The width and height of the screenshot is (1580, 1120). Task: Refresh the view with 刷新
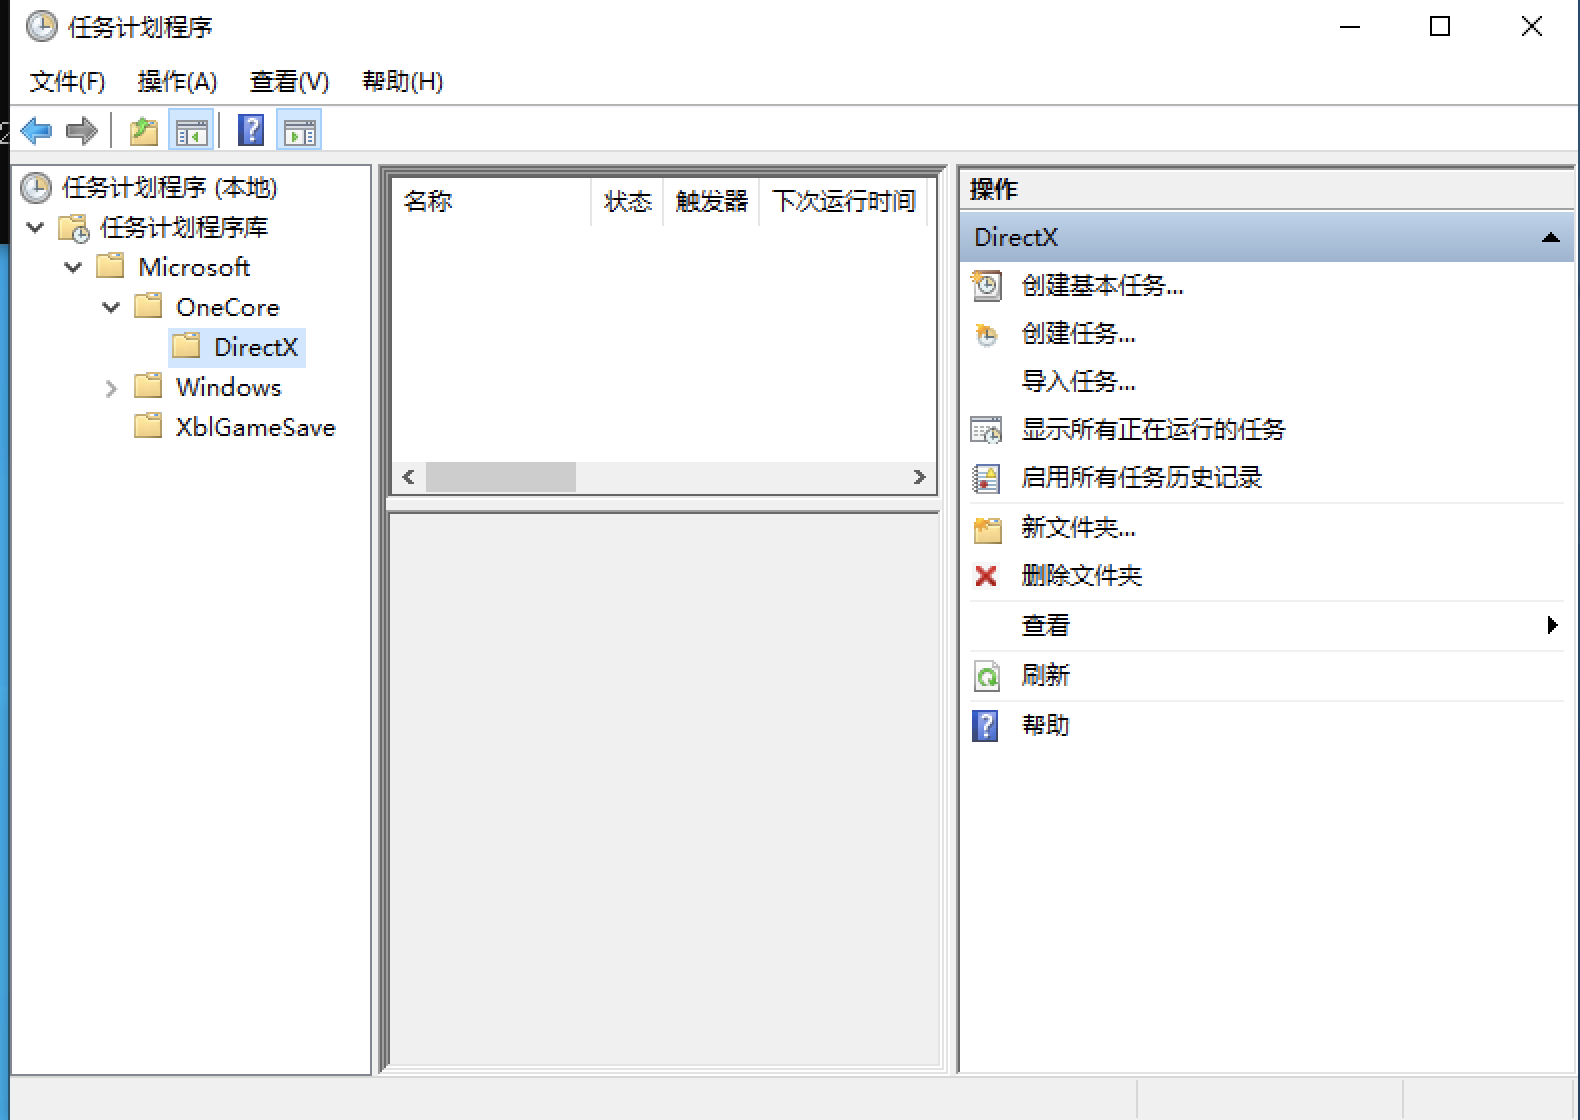click(1045, 676)
